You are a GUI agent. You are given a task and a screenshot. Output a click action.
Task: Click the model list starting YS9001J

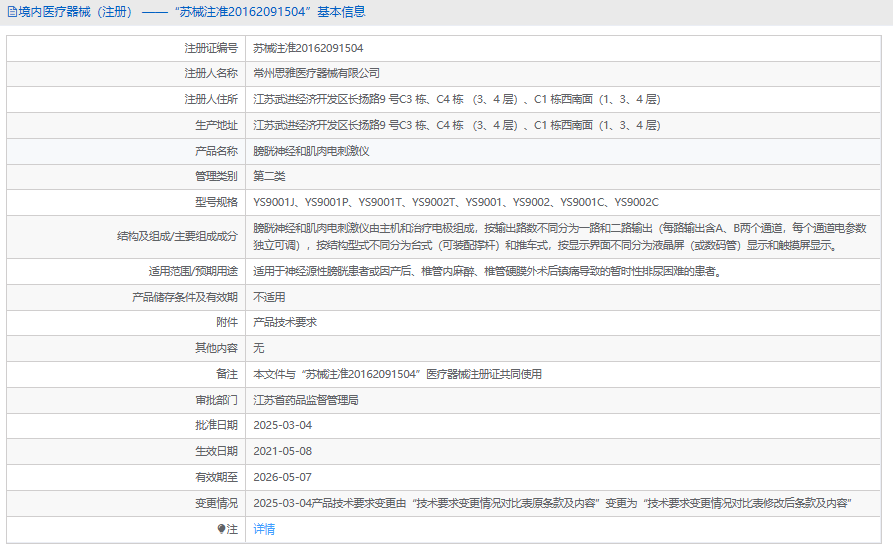[456, 202]
